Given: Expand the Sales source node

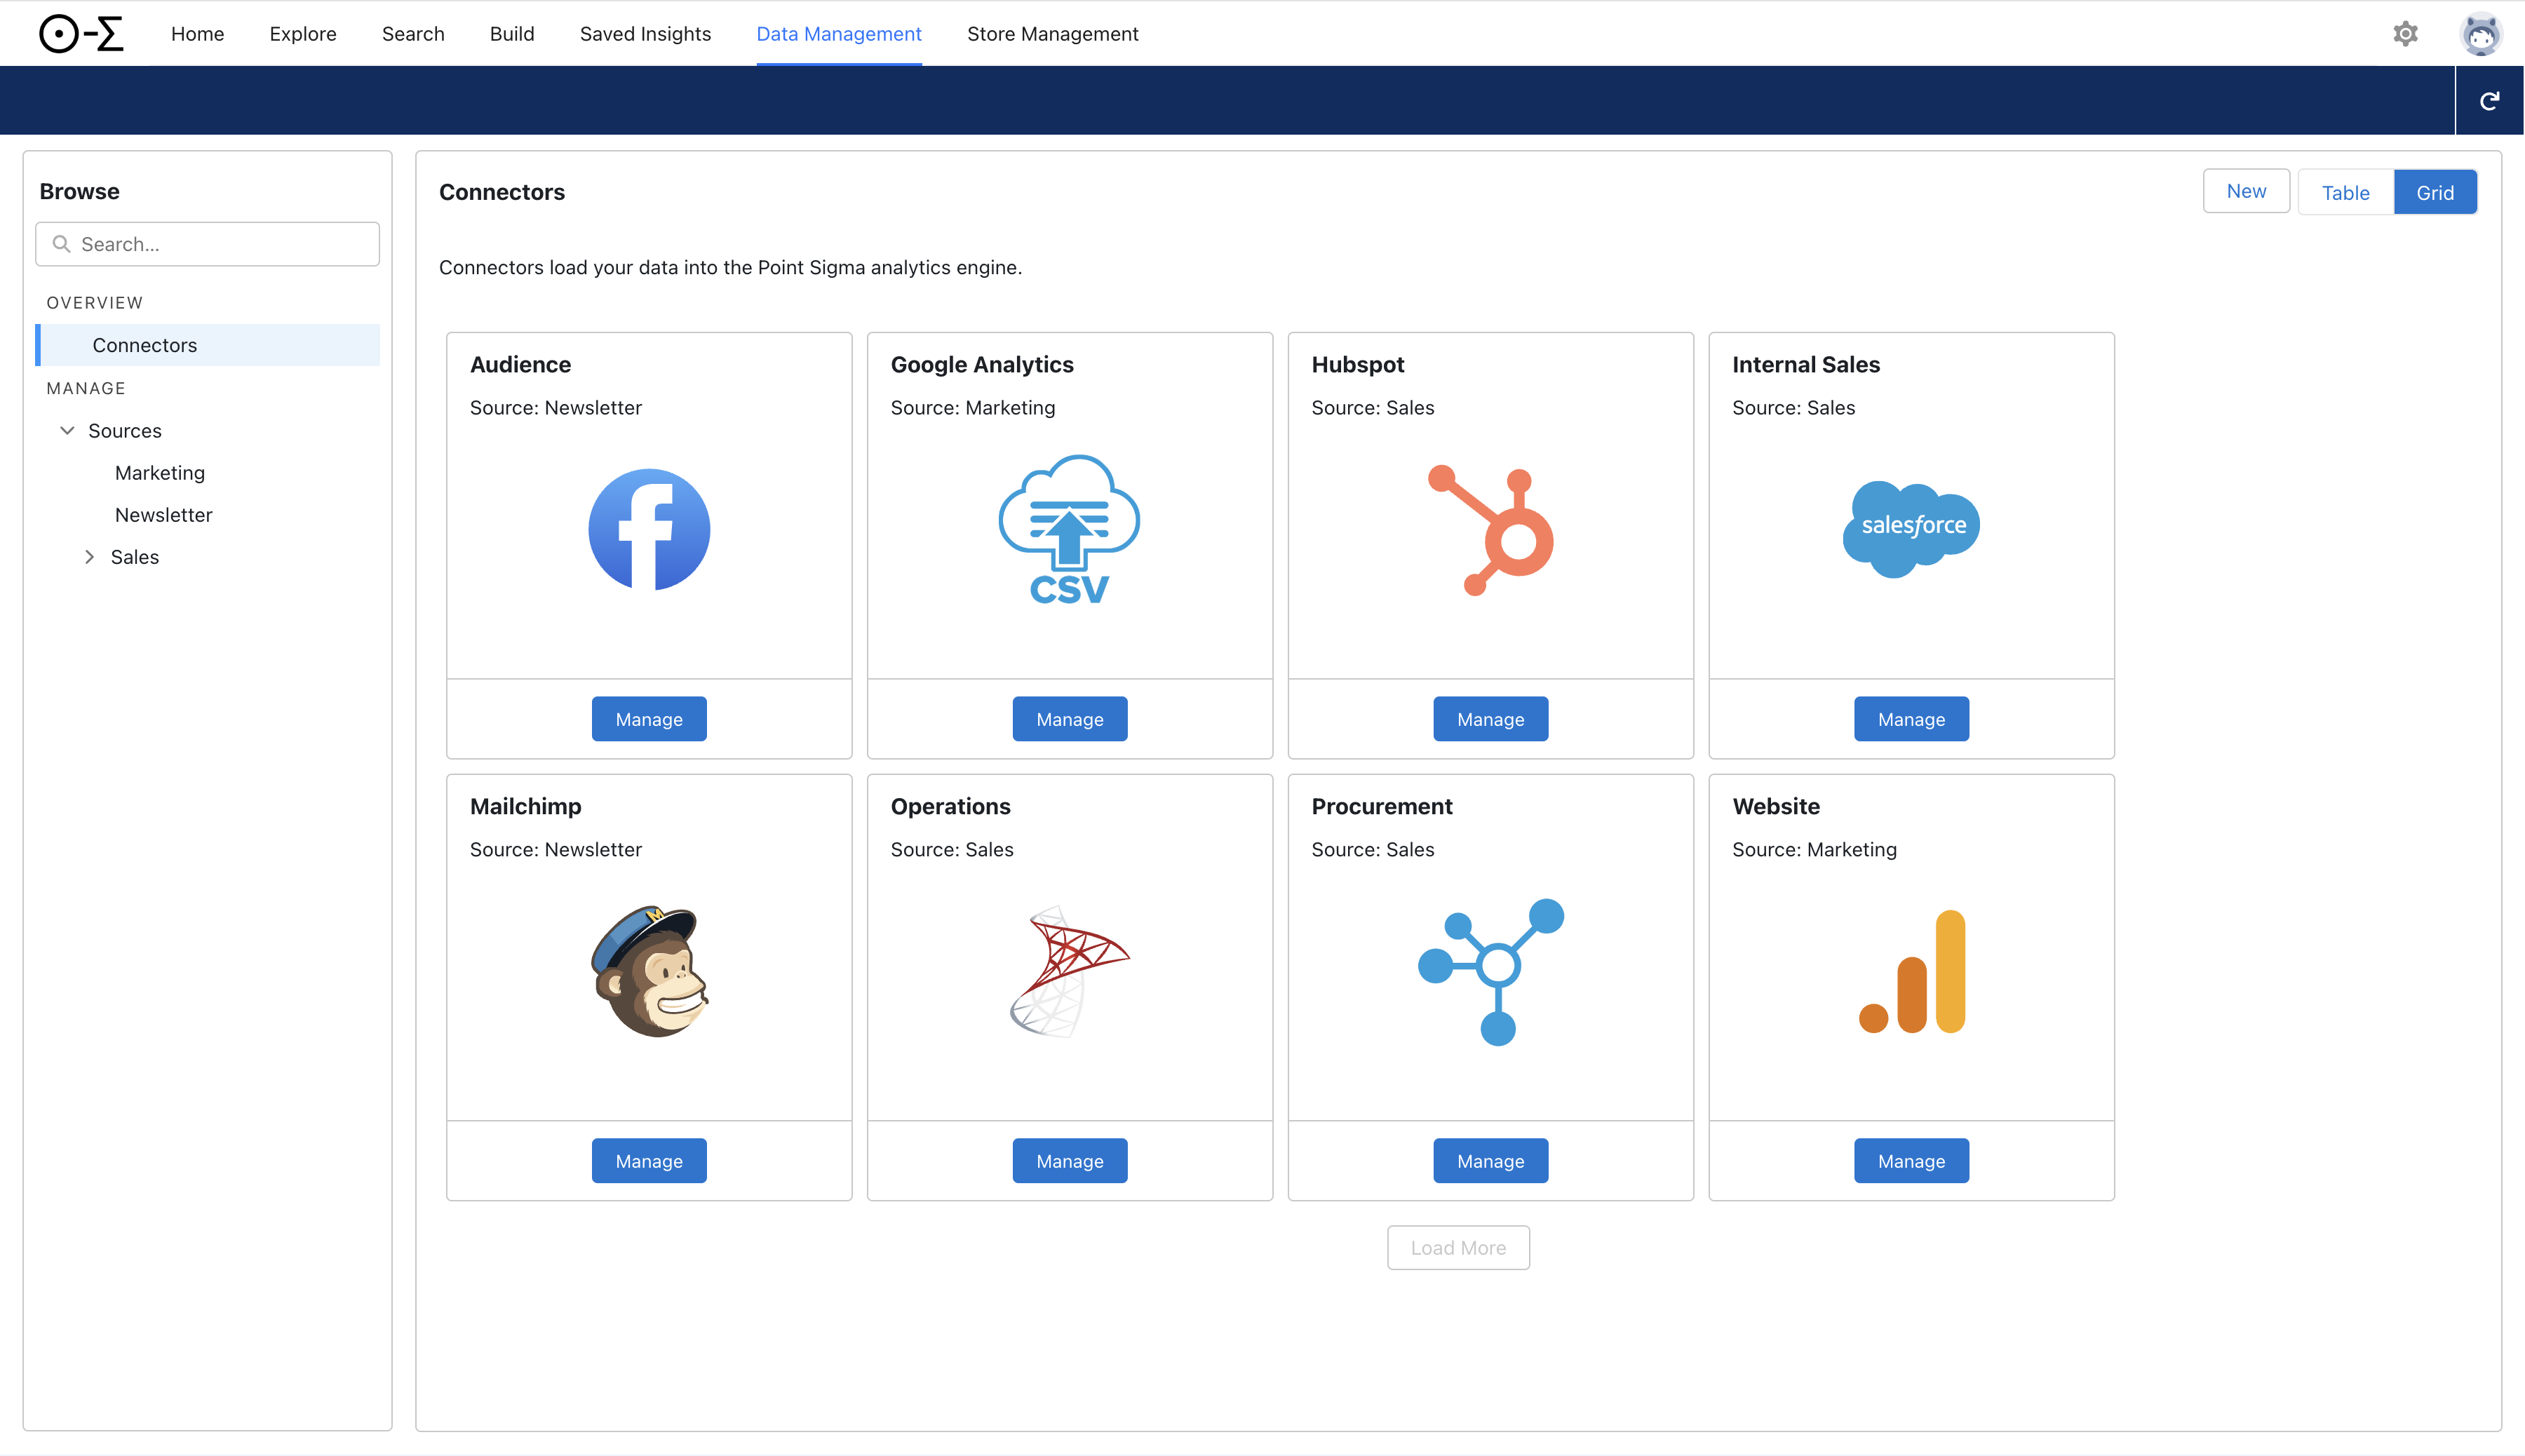Looking at the screenshot, I should point(89,557).
